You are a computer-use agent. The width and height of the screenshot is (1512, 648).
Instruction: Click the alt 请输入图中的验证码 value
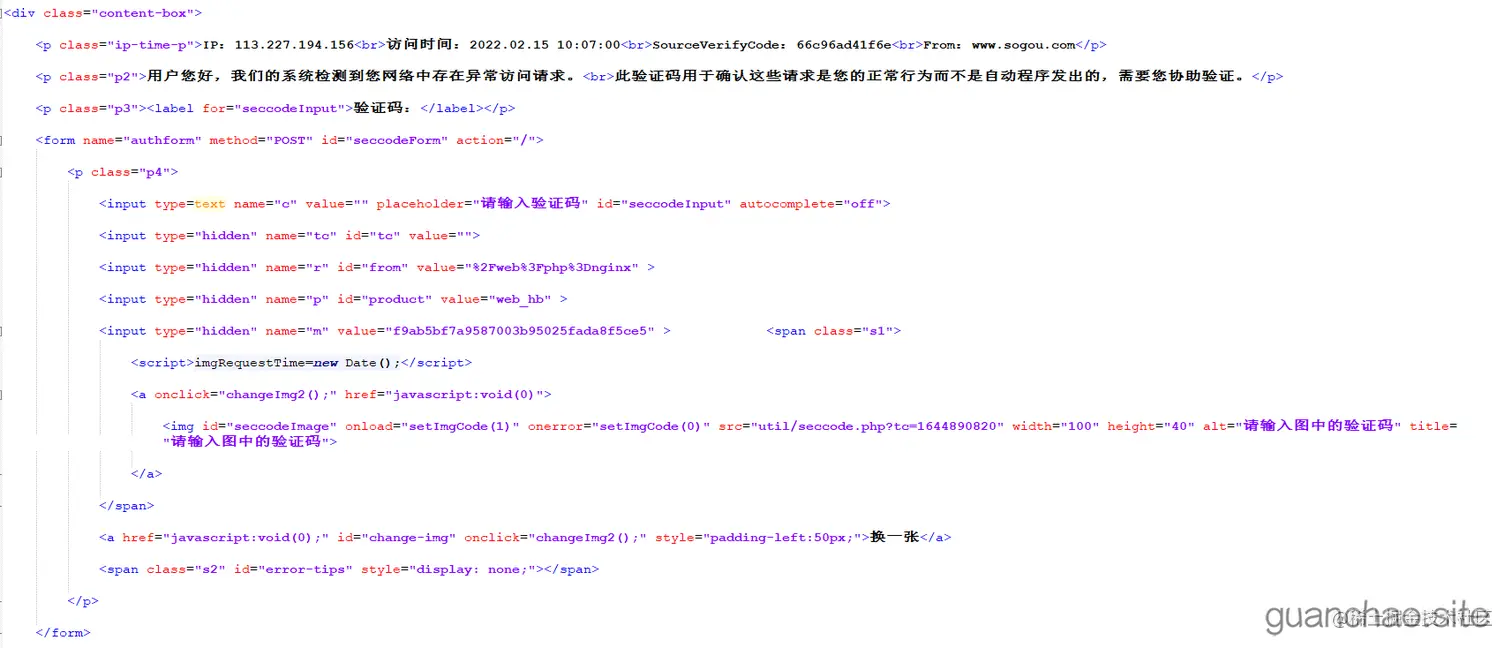pyautogui.click(x=1318, y=427)
